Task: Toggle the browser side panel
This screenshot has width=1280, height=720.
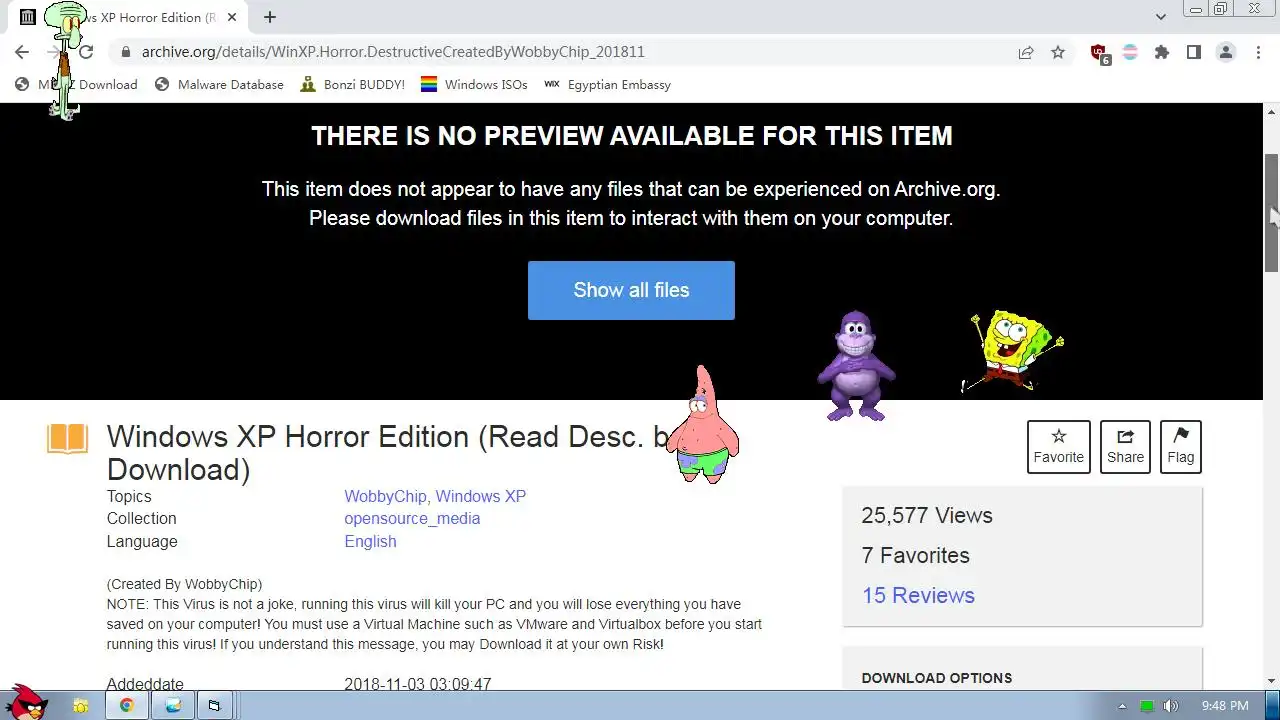Action: coord(1193,52)
